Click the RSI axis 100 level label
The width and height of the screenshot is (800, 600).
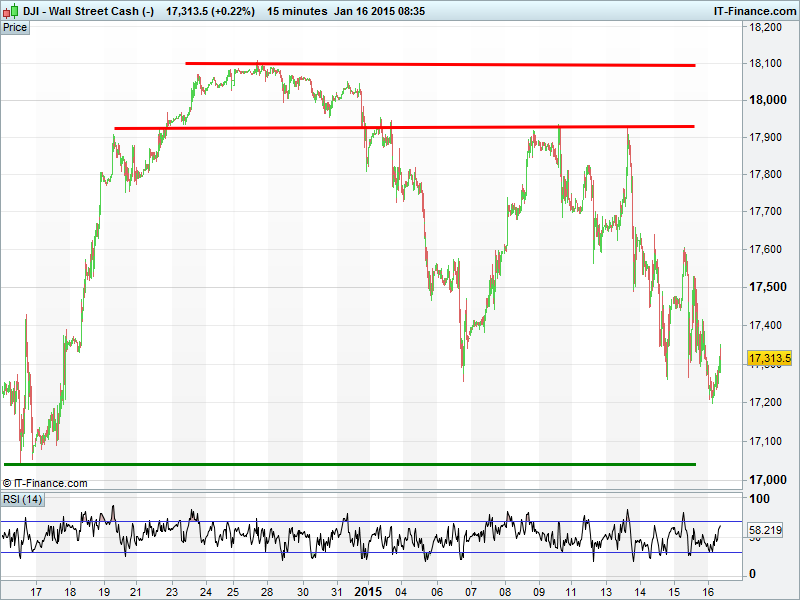pyautogui.click(x=759, y=499)
